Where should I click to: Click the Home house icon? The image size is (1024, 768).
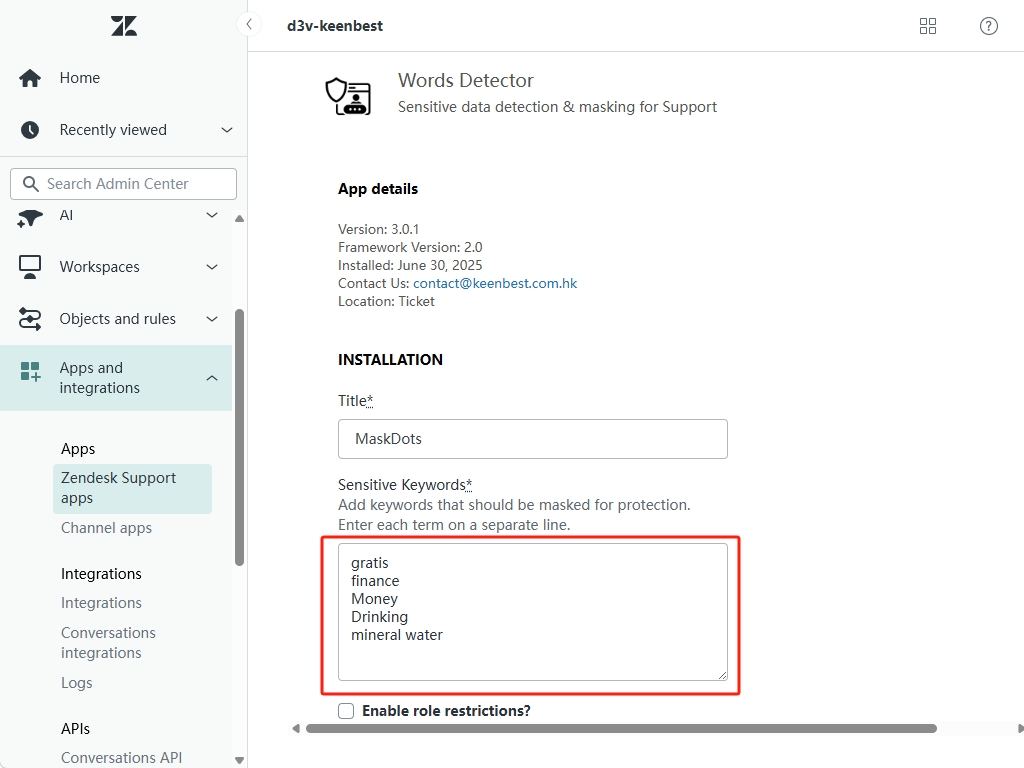pyautogui.click(x=30, y=78)
